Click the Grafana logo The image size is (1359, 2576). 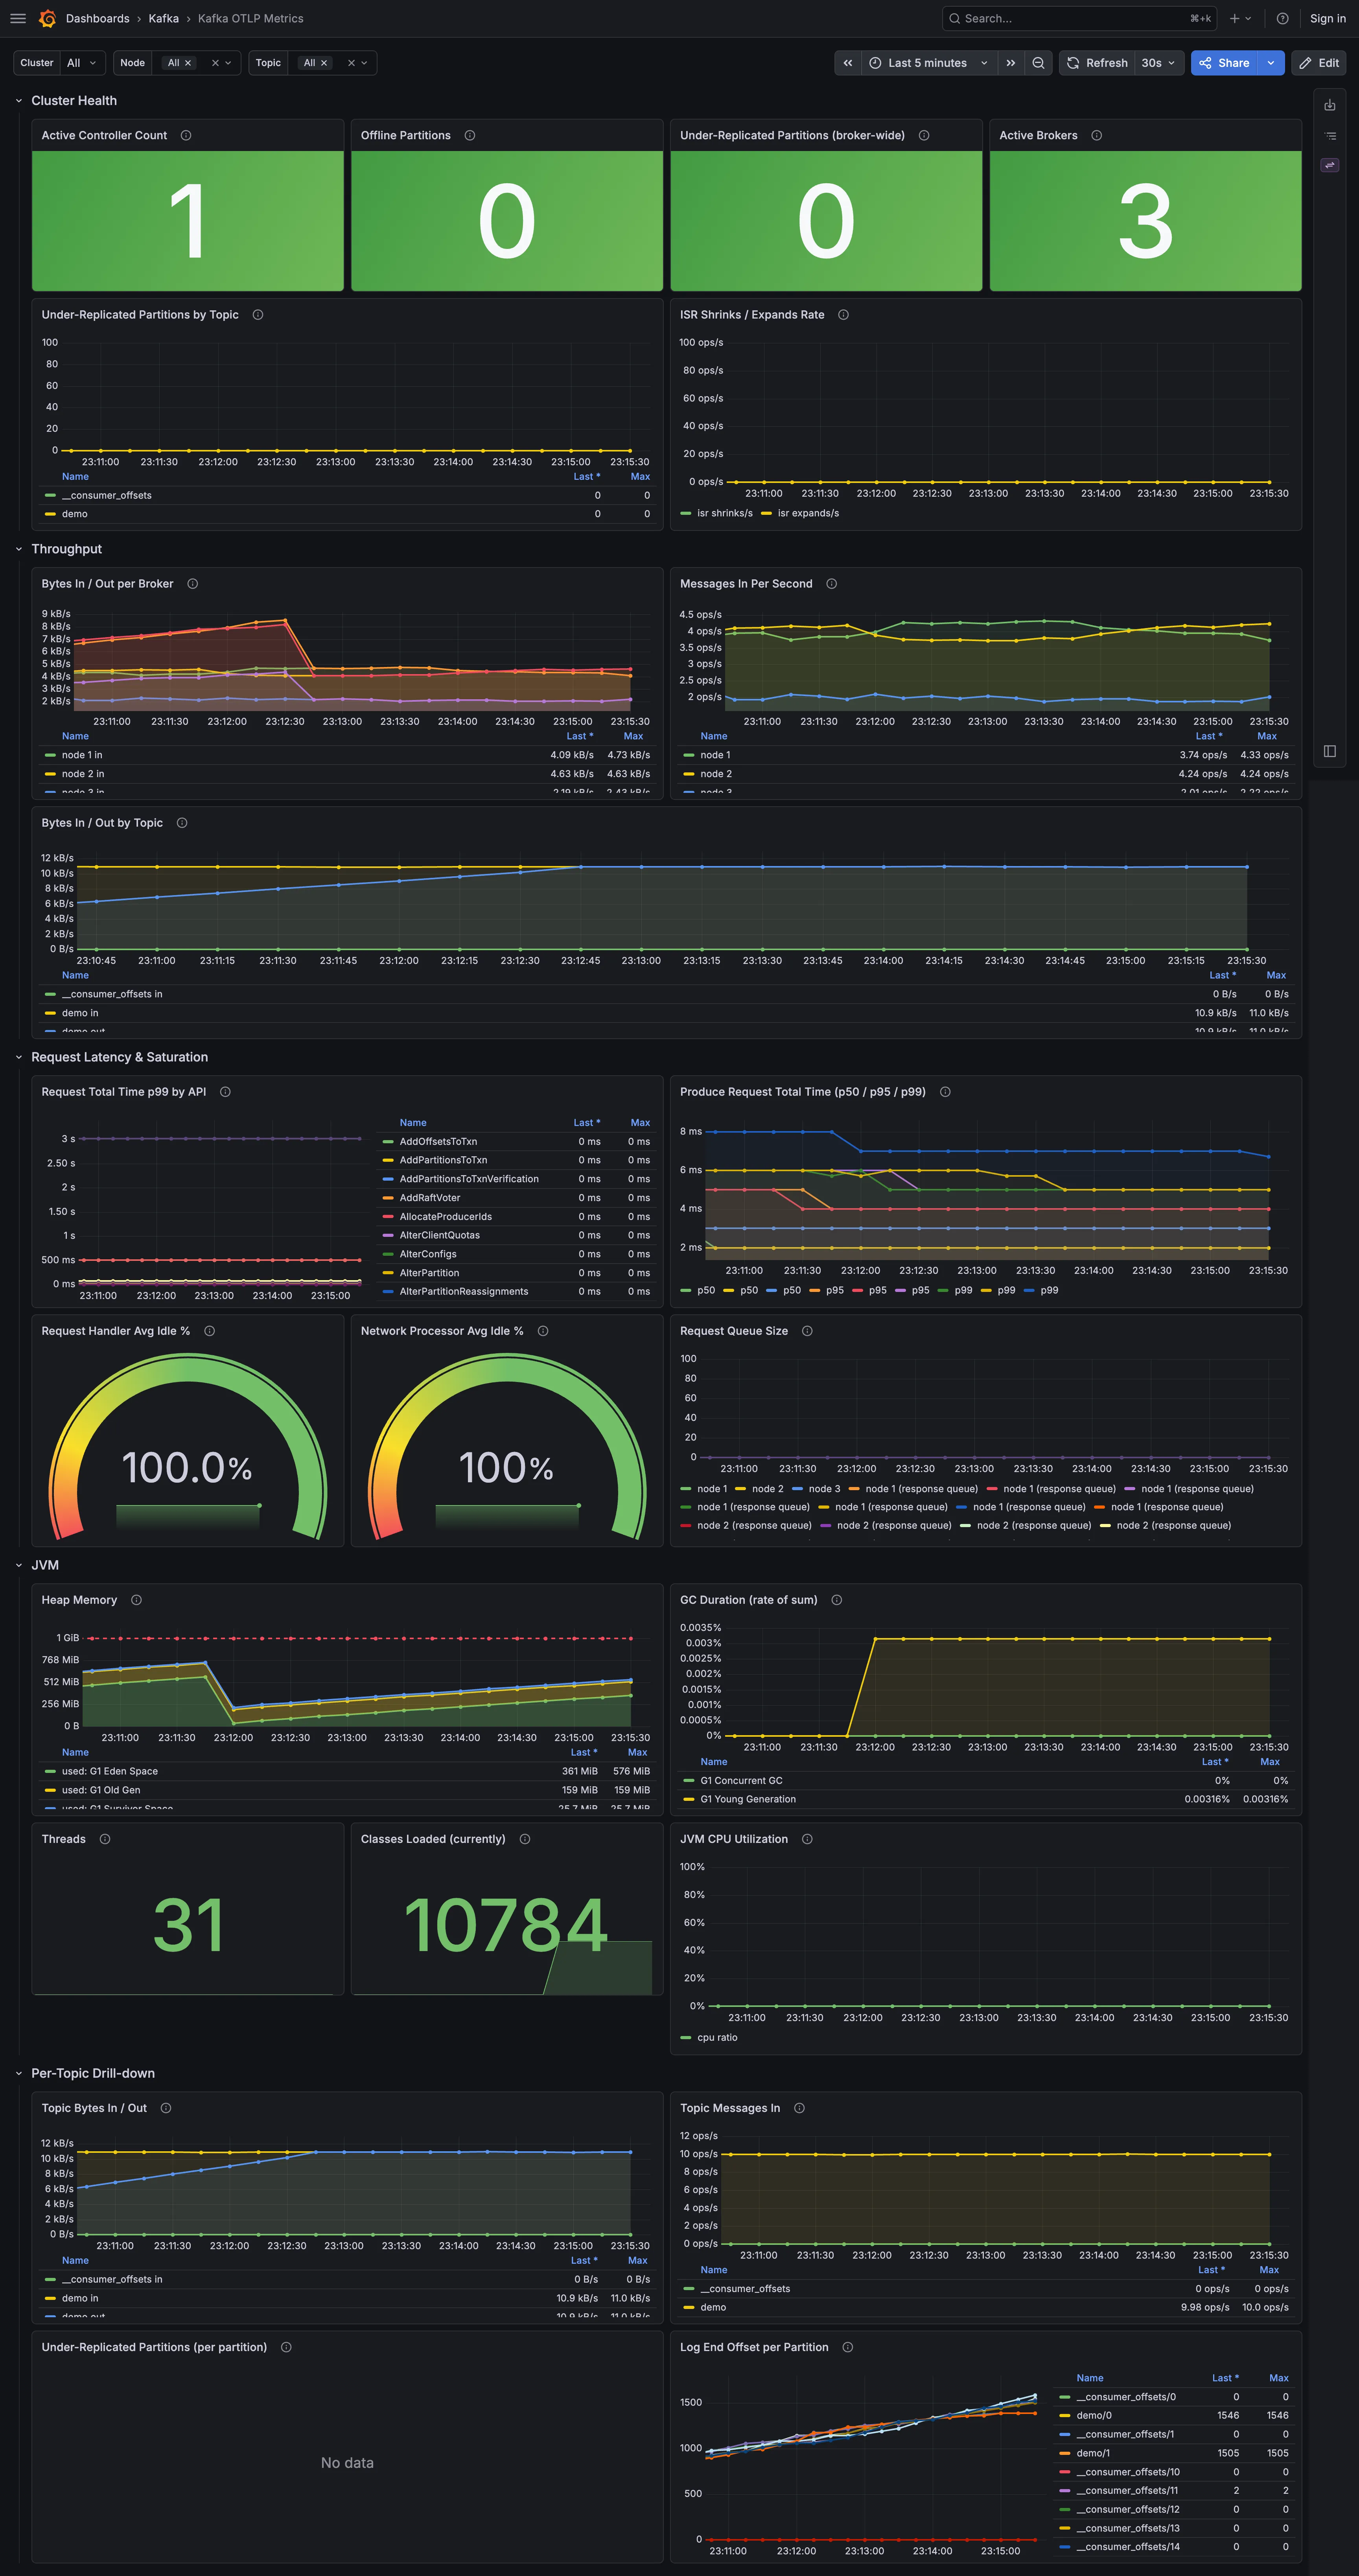pyautogui.click(x=47, y=18)
